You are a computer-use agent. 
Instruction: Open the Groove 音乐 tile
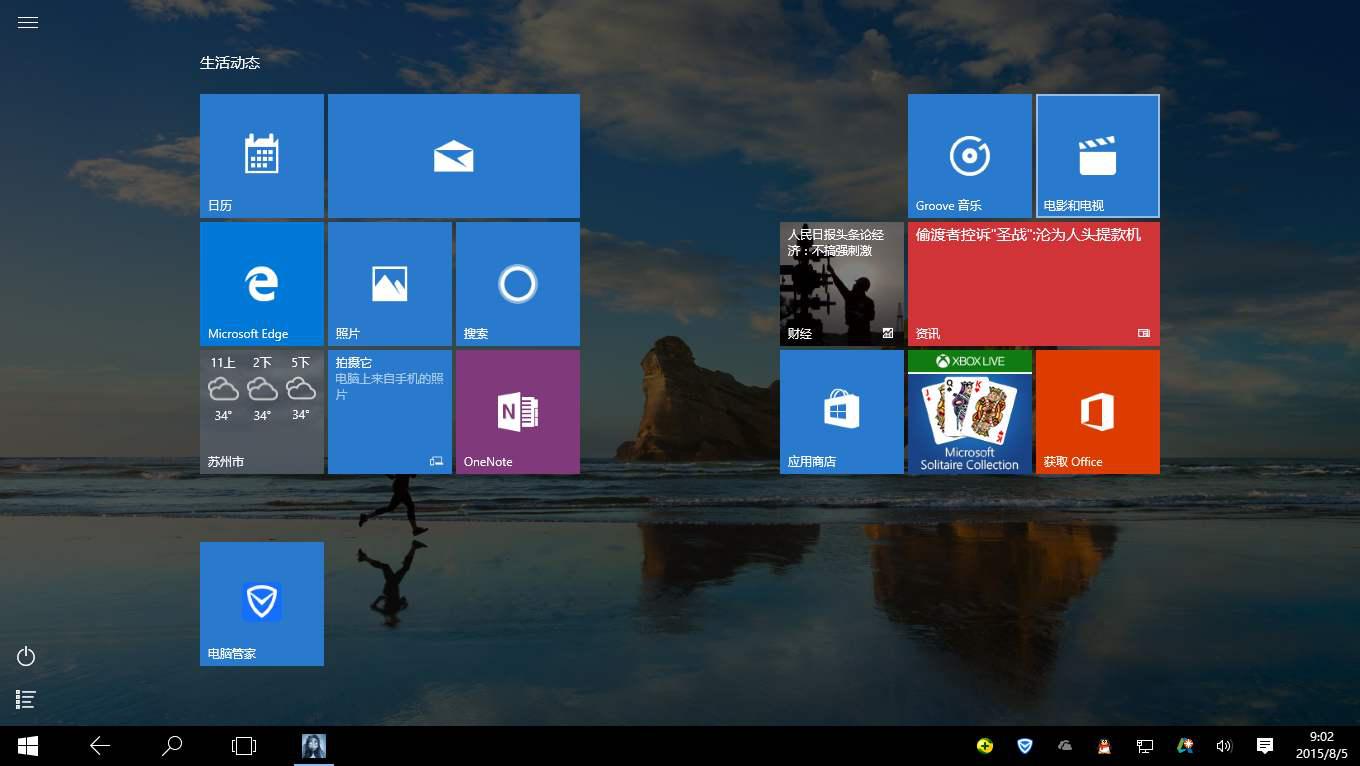tap(968, 155)
